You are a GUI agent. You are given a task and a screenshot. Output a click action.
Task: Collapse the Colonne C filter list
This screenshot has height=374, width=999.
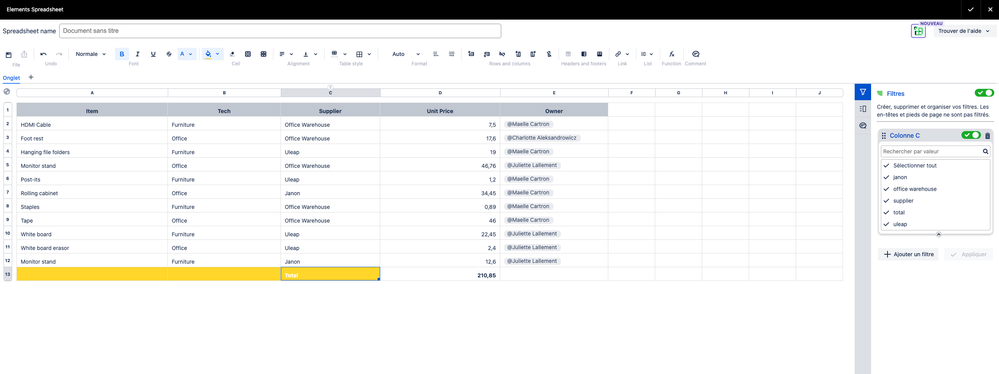pyautogui.click(x=938, y=234)
